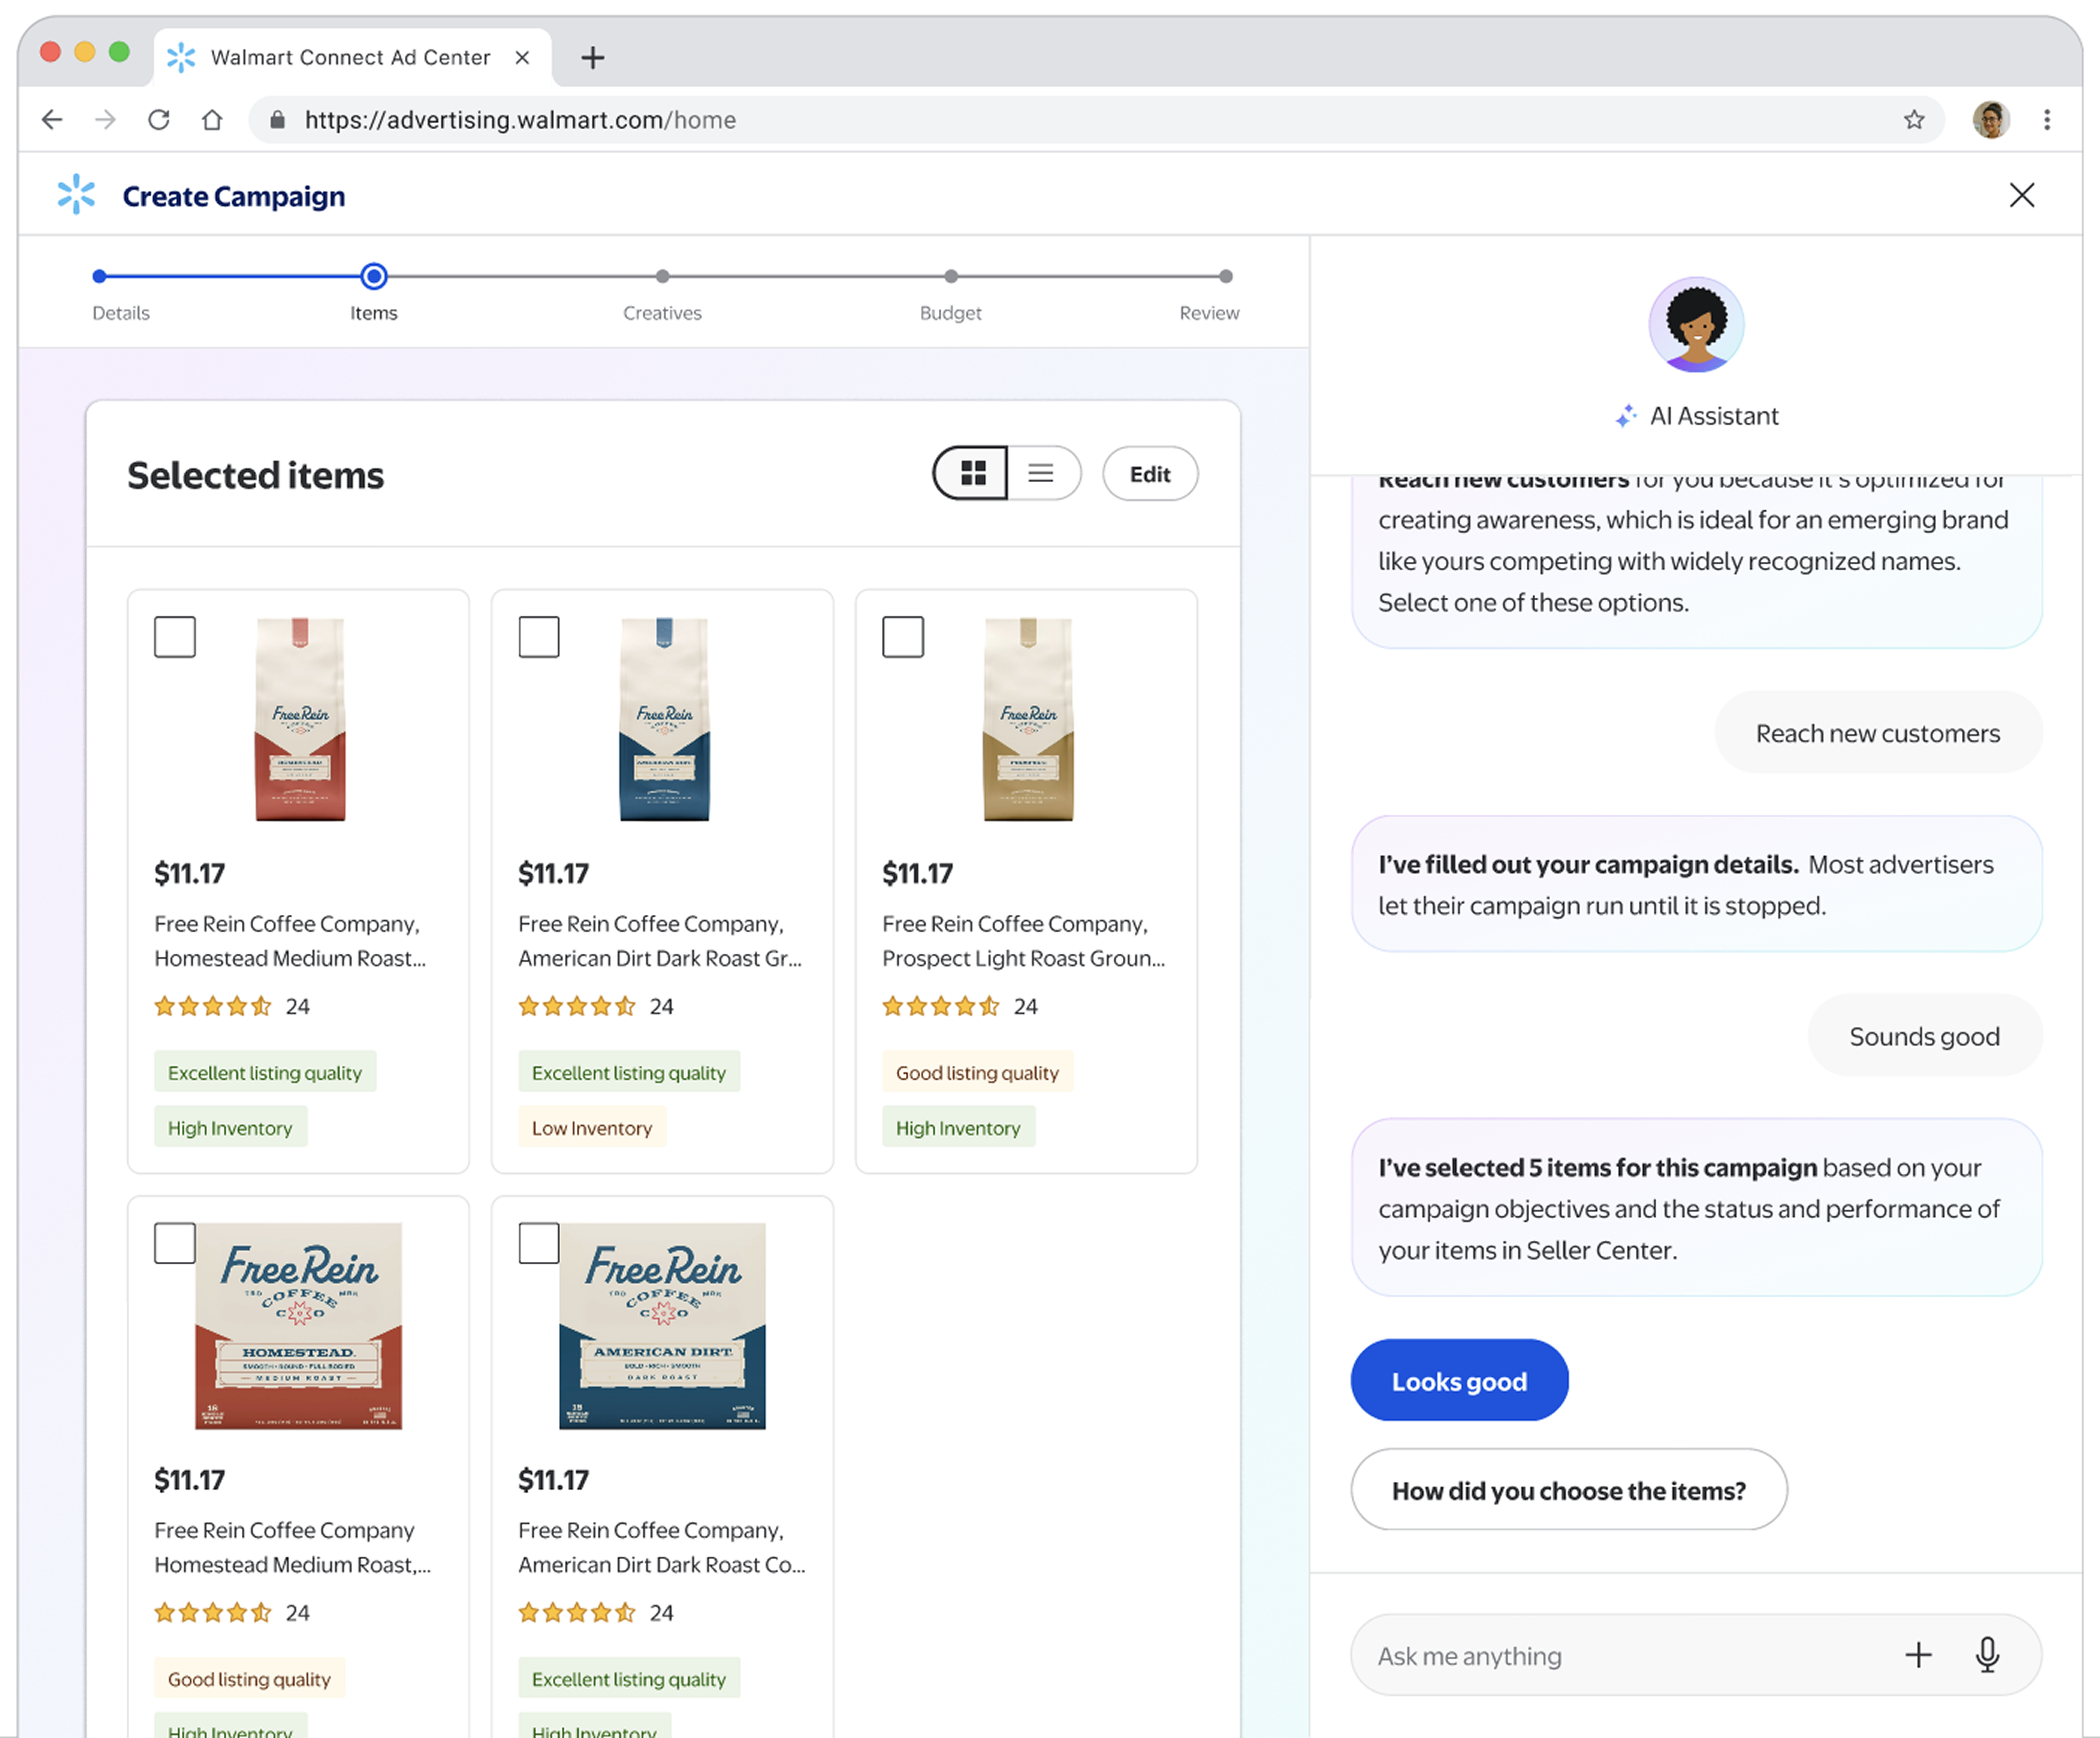This screenshot has width=2100, height=1738.
Task: Click the macOS yellow minimize window button
Action: click(x=85, y=52)
